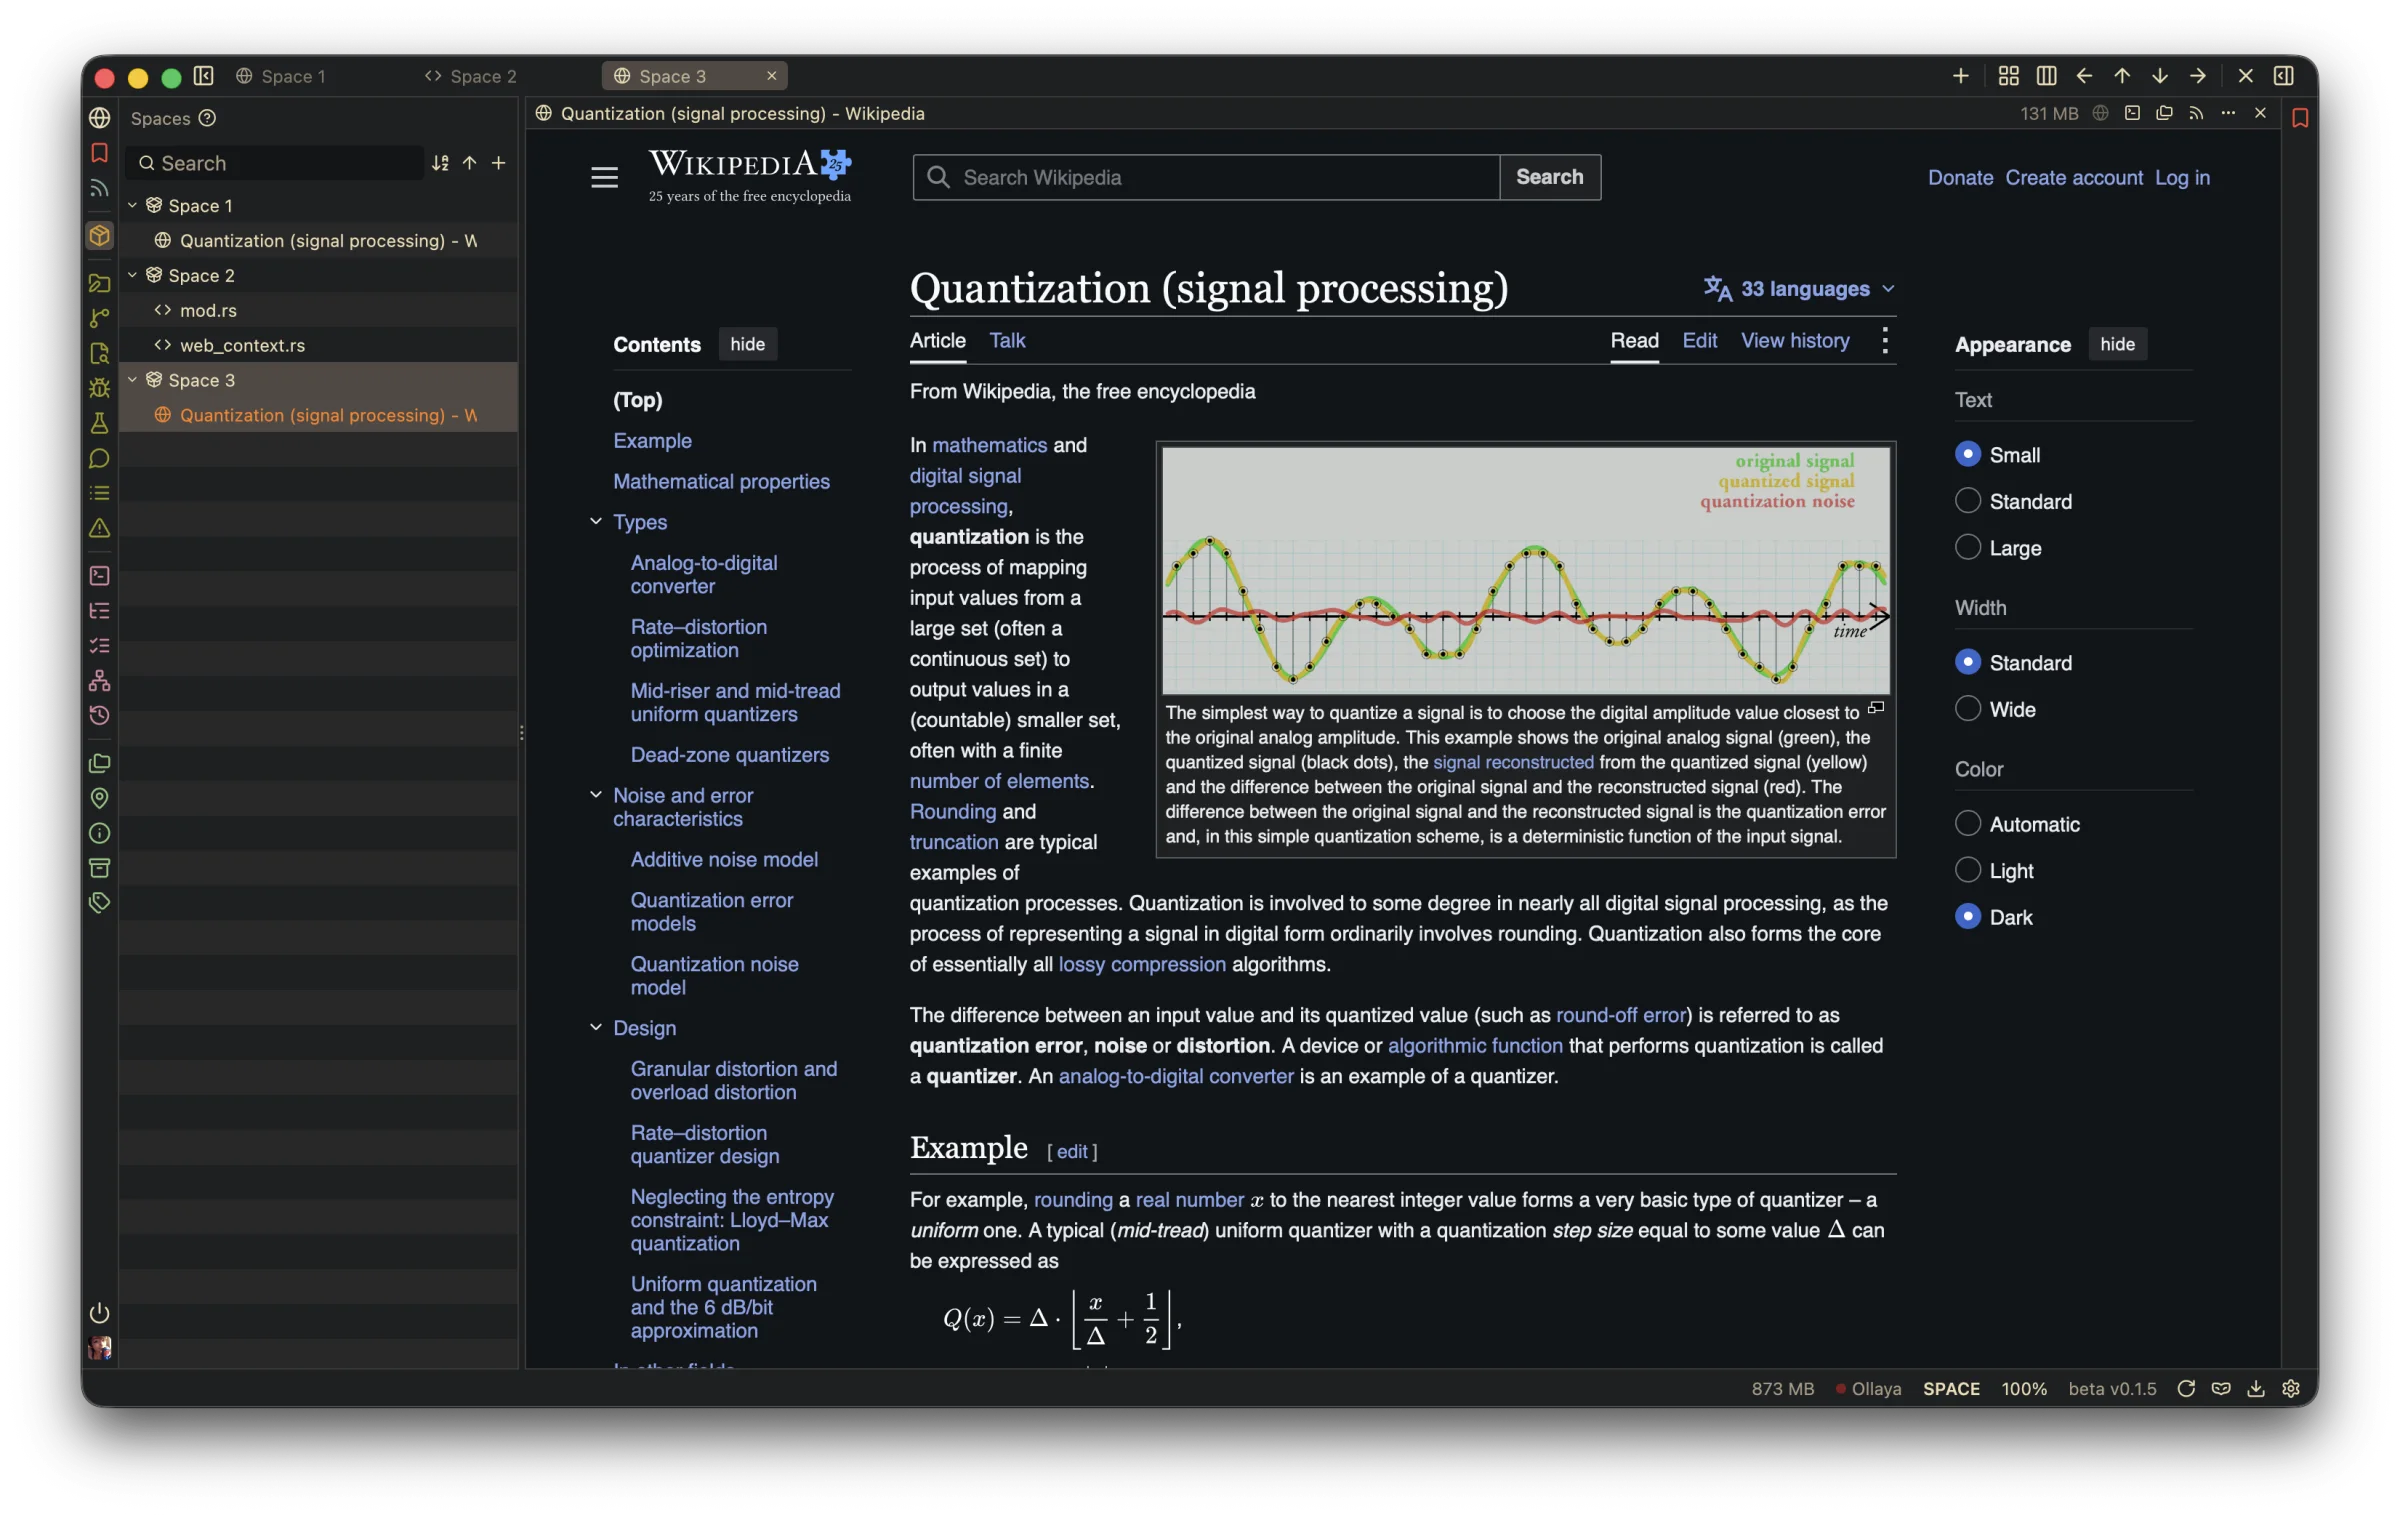Open the flask testing icon in sidebar
Viewport: 2400px width, 1515px height.
[x=99, y=423]
